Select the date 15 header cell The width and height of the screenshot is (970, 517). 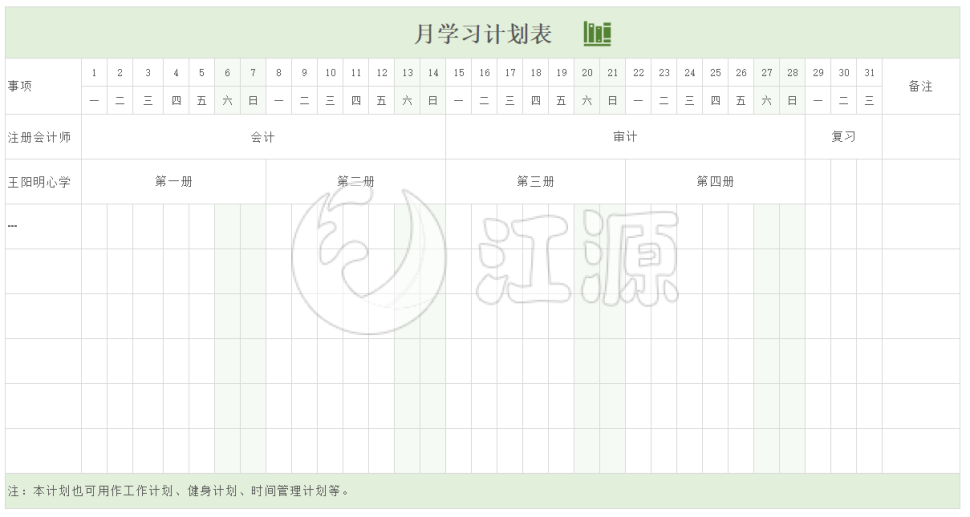(x=458, y=73)
